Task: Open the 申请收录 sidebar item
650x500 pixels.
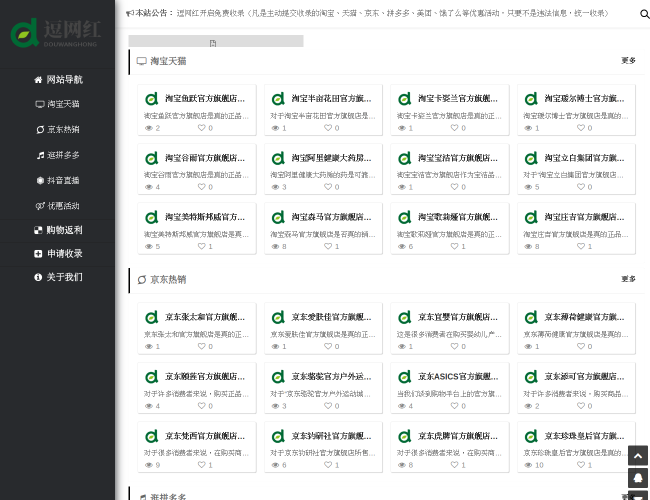Action: (x=57, y=254)
